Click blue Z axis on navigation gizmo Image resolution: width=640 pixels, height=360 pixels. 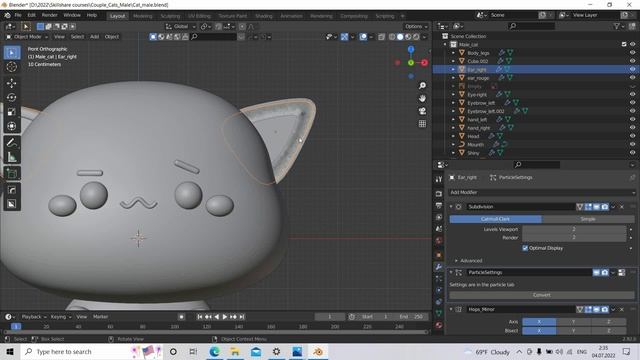tap(411, 49)
